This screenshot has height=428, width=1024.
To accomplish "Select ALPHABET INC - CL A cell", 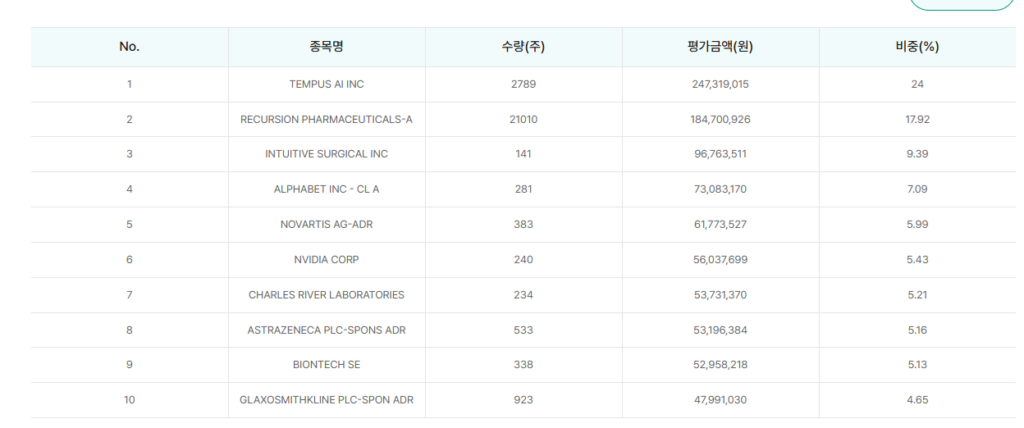I will coord(327,189).
